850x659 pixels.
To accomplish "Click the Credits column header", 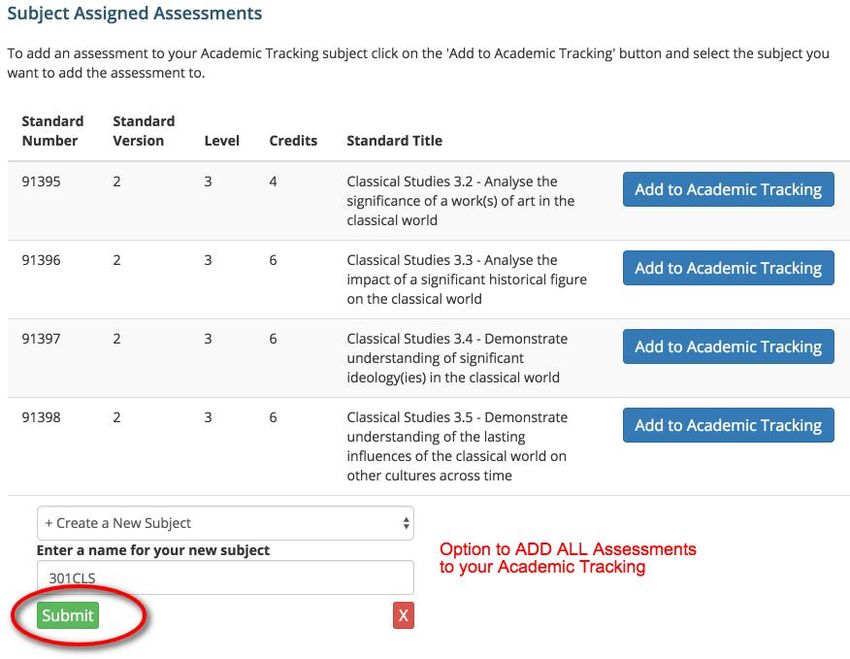I will coord(293,140).
